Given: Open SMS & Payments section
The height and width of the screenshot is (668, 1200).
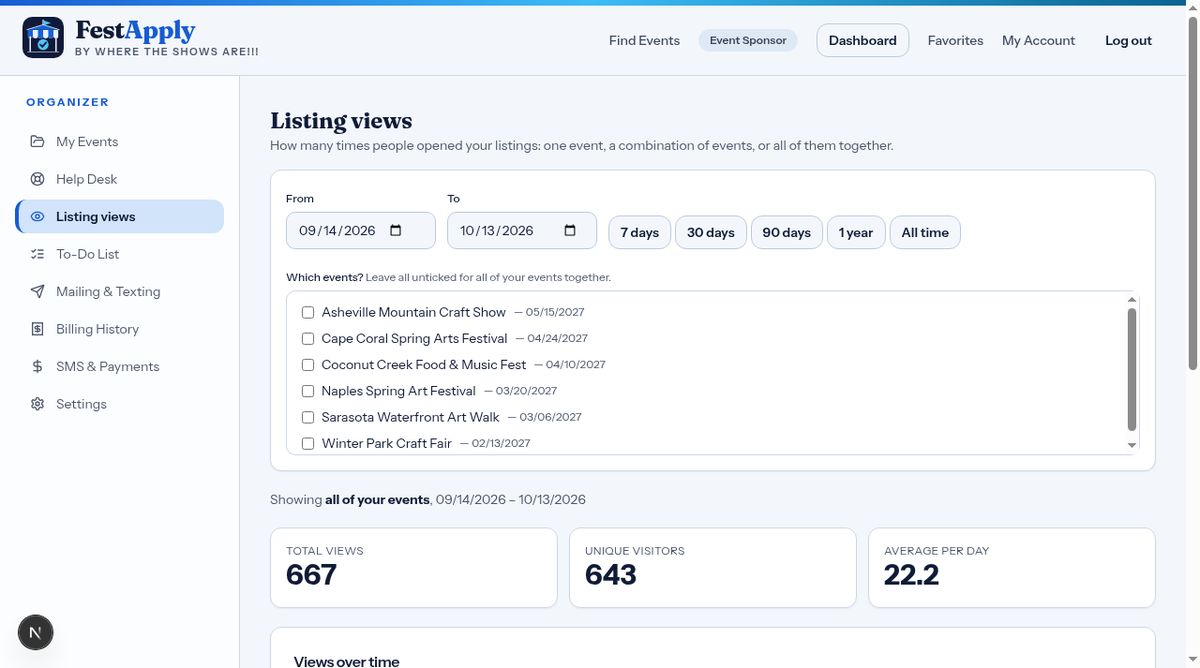Looking at the screenshot, I should tap(120, 366).
